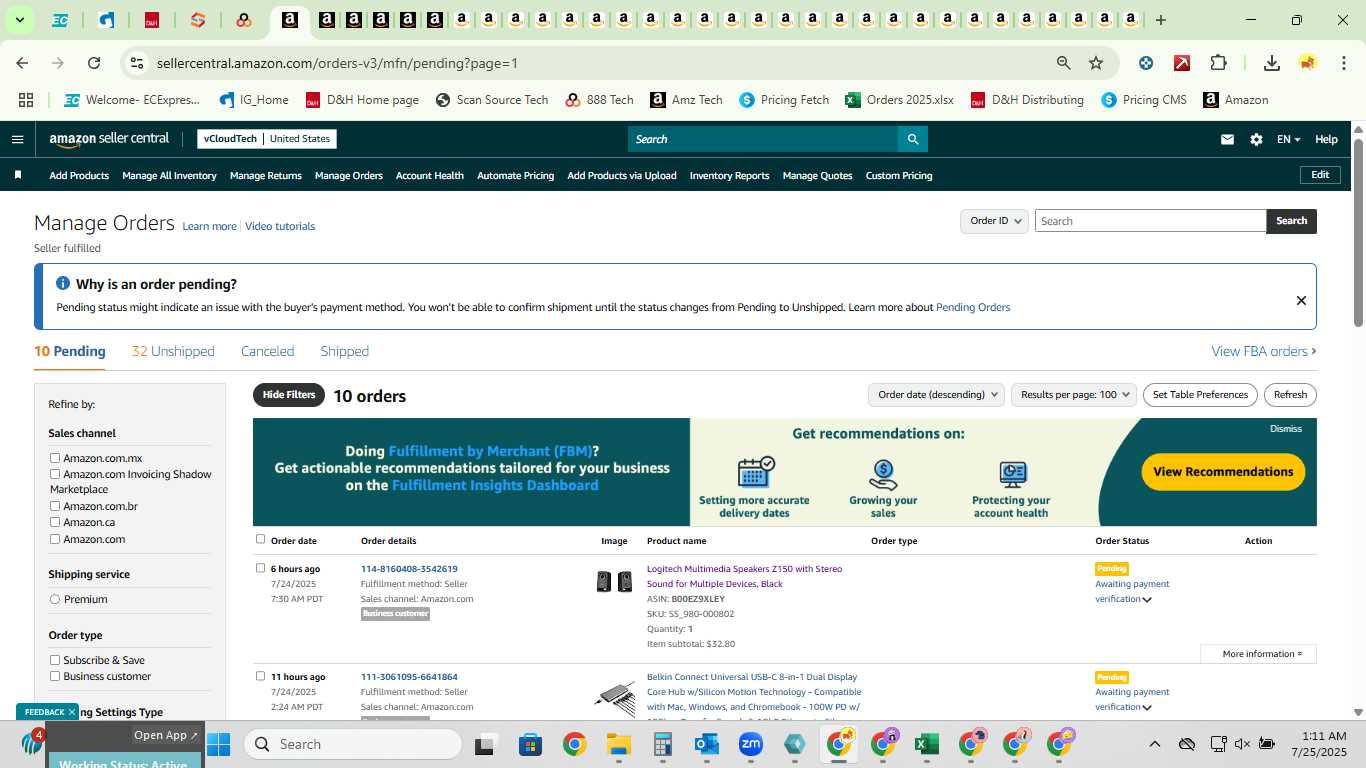Viewport: 1366px width, 768px height.
Task: Open Excel from the taskbar
Action: 926,744
